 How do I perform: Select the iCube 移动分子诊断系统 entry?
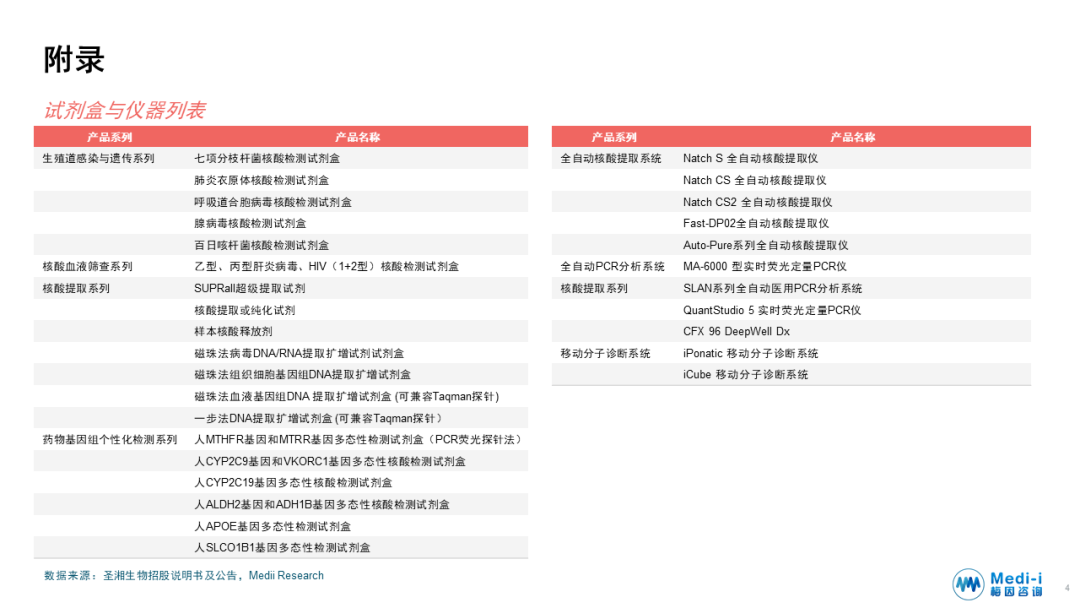point(746,375)
